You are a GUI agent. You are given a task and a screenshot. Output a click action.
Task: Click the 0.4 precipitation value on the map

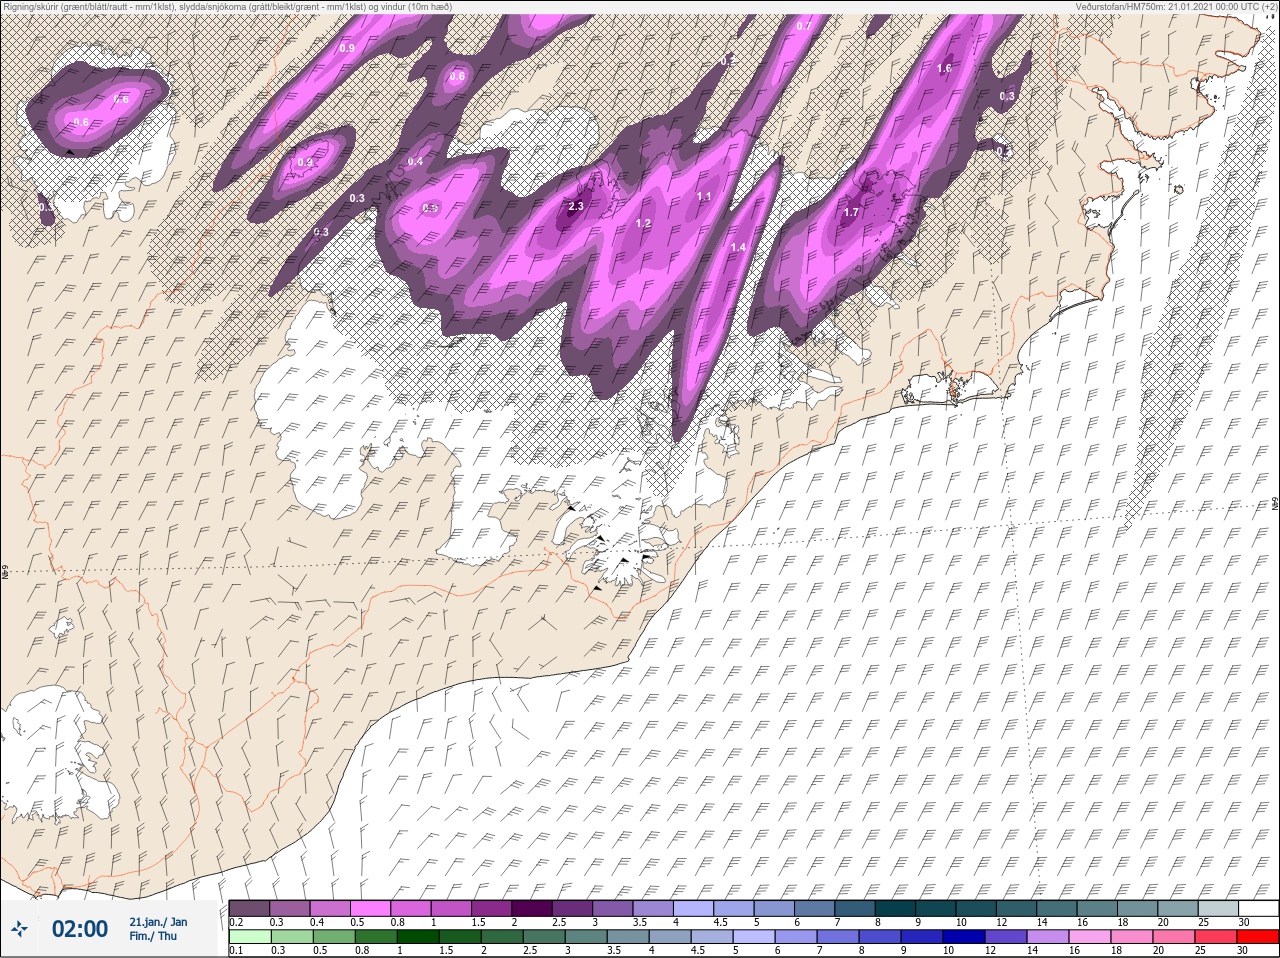point(415,162)
